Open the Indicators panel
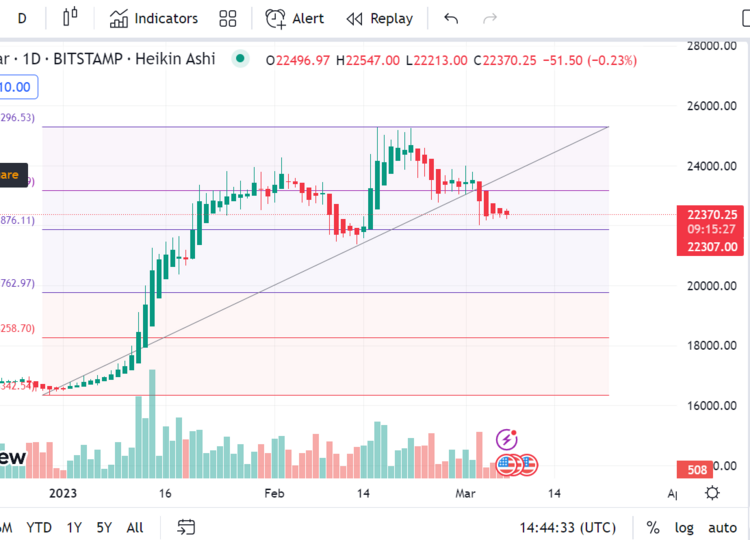750x540 pixels. click(x=154, y=18)
